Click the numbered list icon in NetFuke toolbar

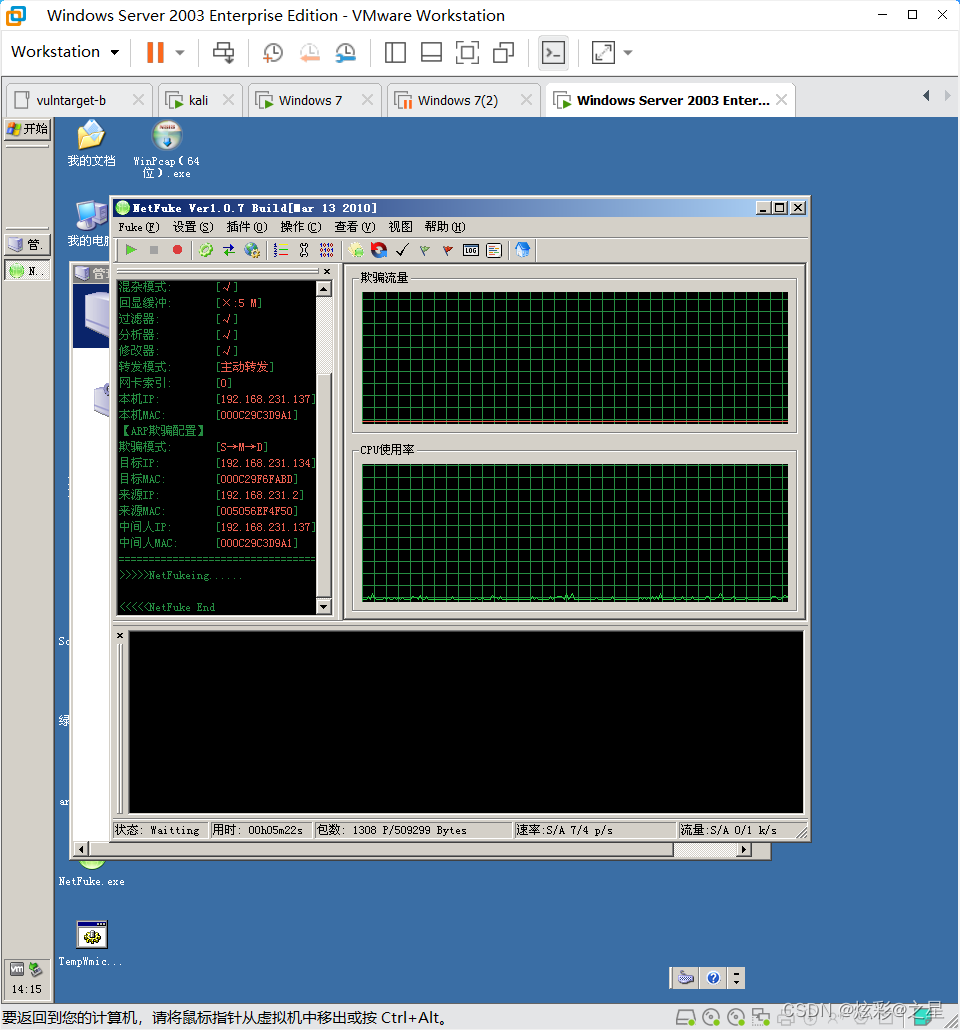(x=281, y=250)
